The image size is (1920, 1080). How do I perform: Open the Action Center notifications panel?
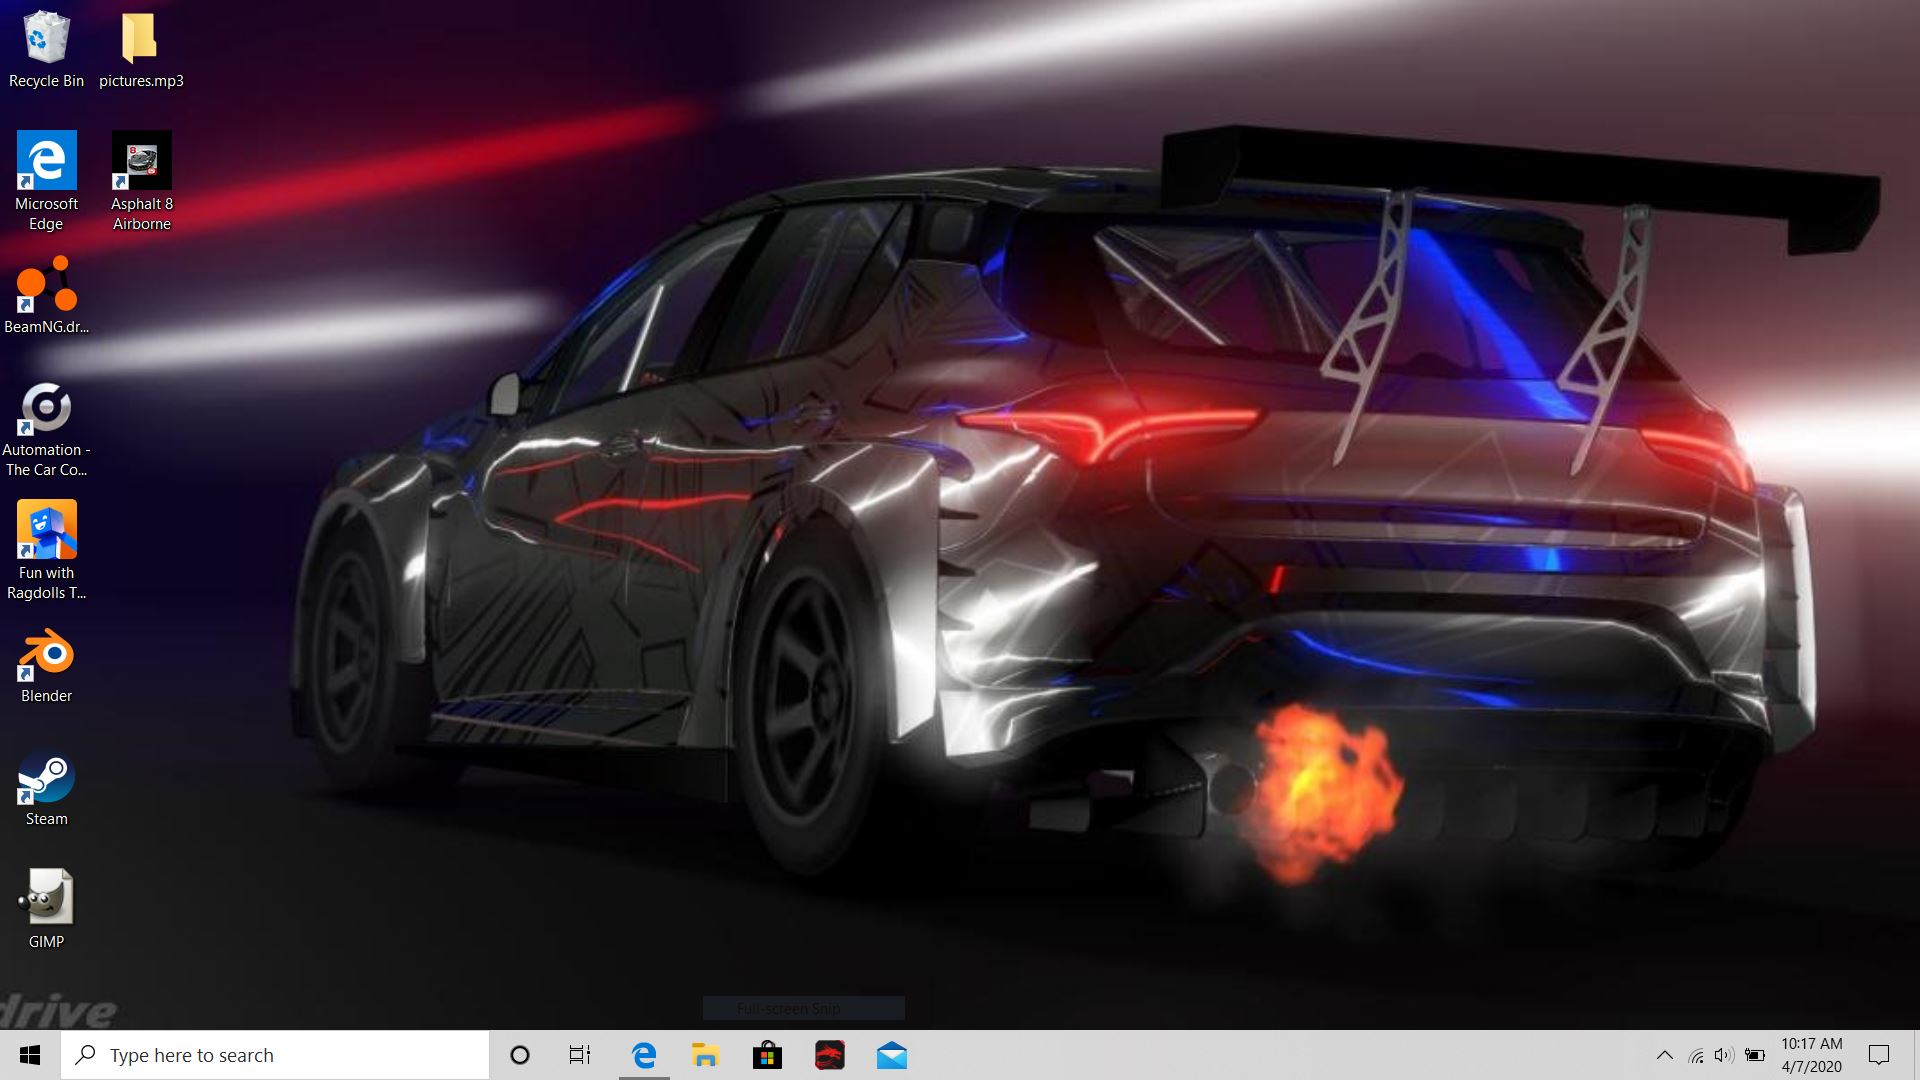(1879, 1055)
